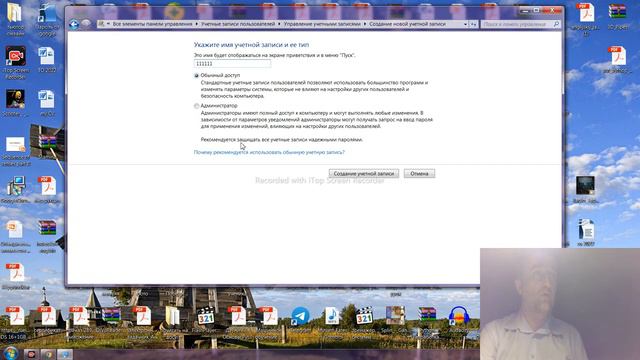
Task: Expand arrow after Учетные записи пользователей breadcrumb
Action: [279, 24]
